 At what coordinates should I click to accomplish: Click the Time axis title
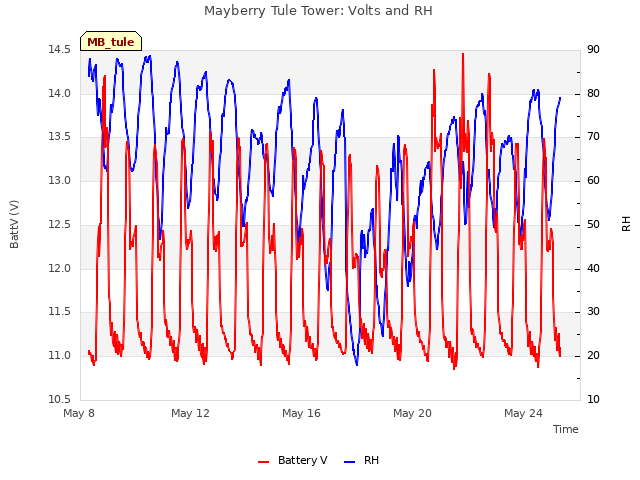click(565, 429)
